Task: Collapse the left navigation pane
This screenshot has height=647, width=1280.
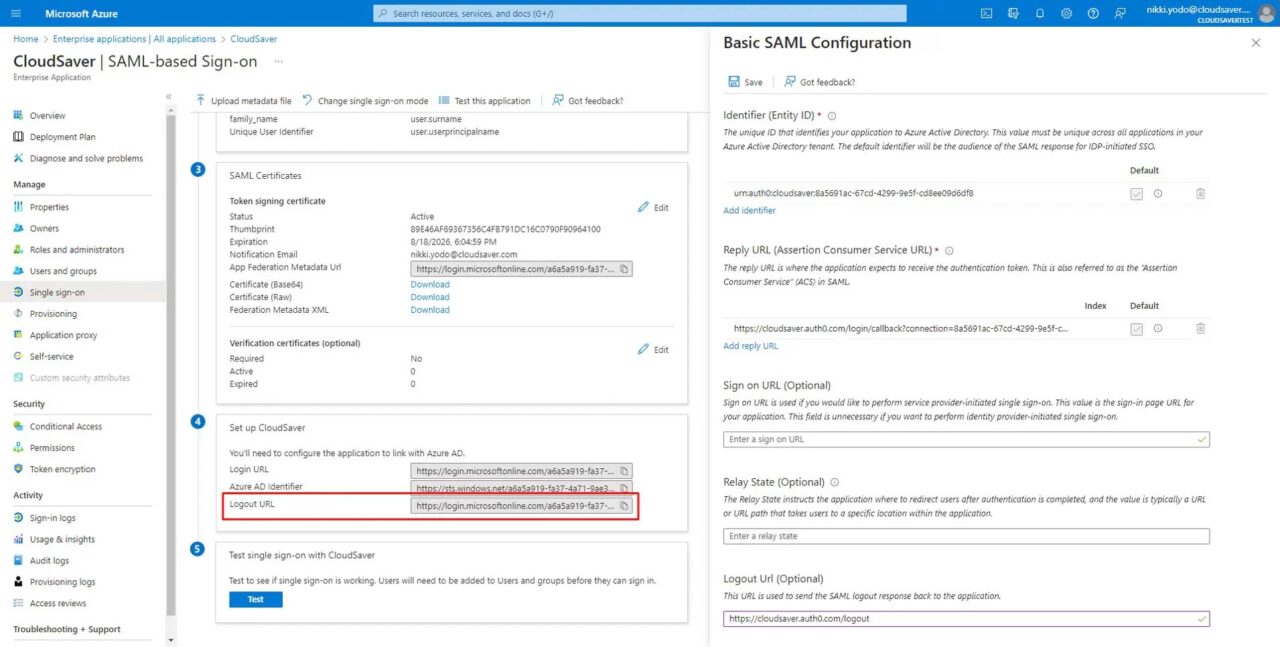Action: pyautogui.click(x=168, y=97)
